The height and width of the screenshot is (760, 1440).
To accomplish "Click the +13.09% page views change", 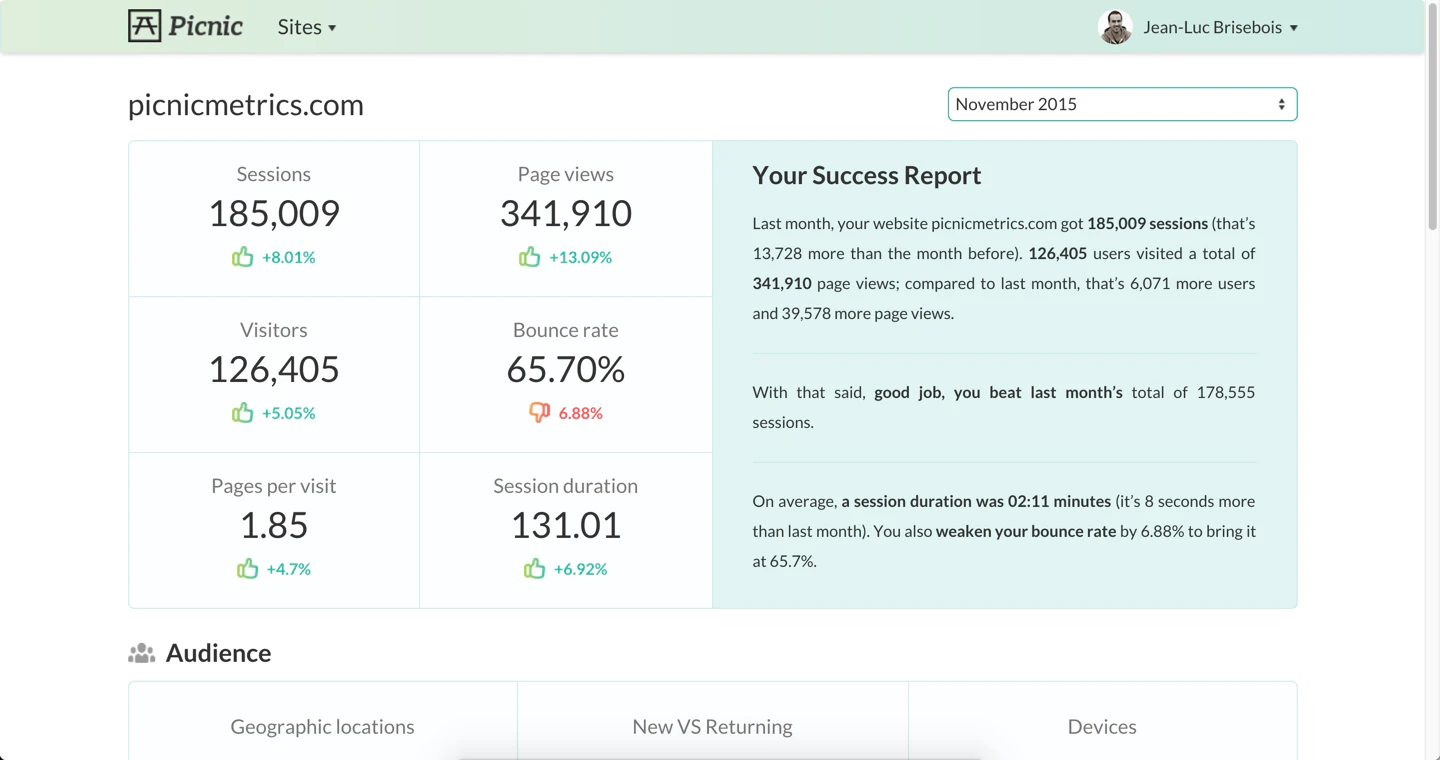I will (581, 257).
